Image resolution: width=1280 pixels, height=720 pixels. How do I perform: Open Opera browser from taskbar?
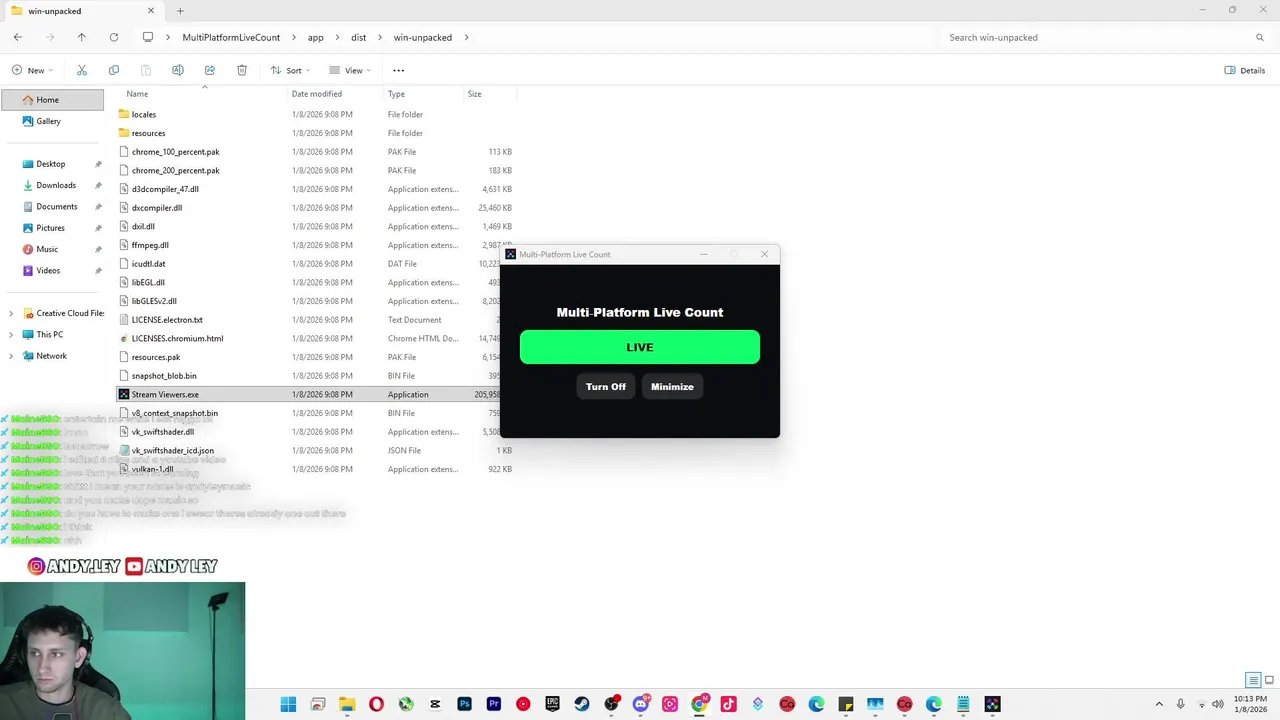pyautogui.click(x=376, y=704)
